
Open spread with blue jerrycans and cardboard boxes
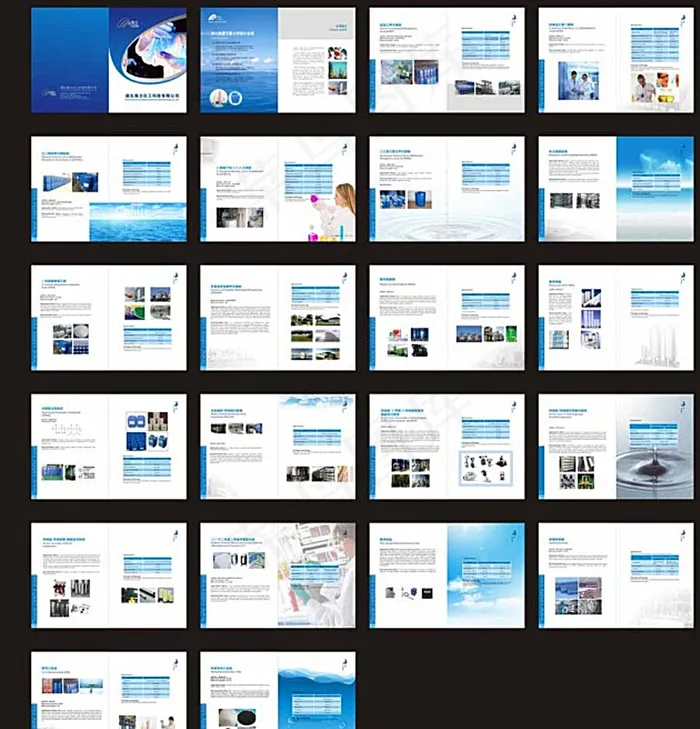click(109, 447)
